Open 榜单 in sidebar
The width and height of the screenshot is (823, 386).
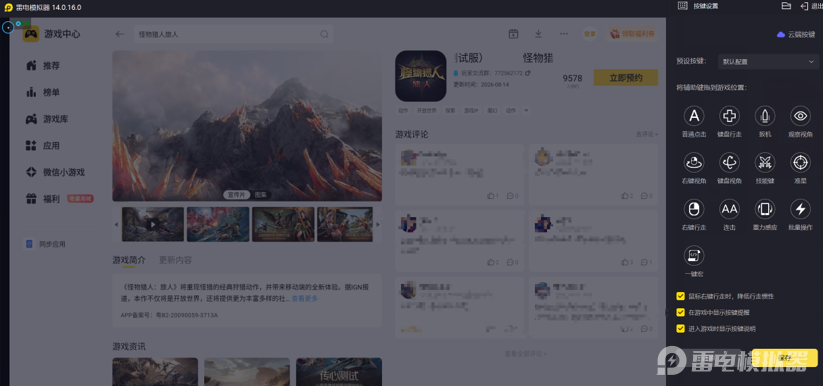(x=43, y=92)
